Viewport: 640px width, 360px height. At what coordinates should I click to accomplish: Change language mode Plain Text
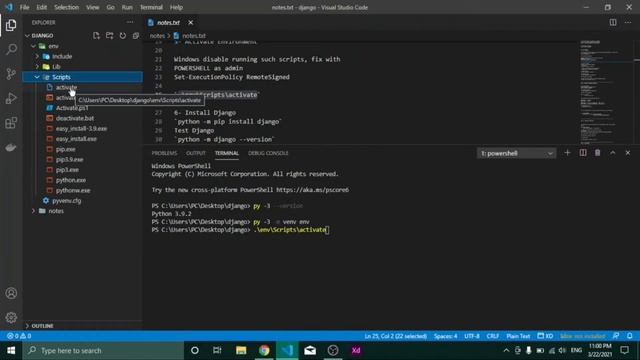[518, 336]
